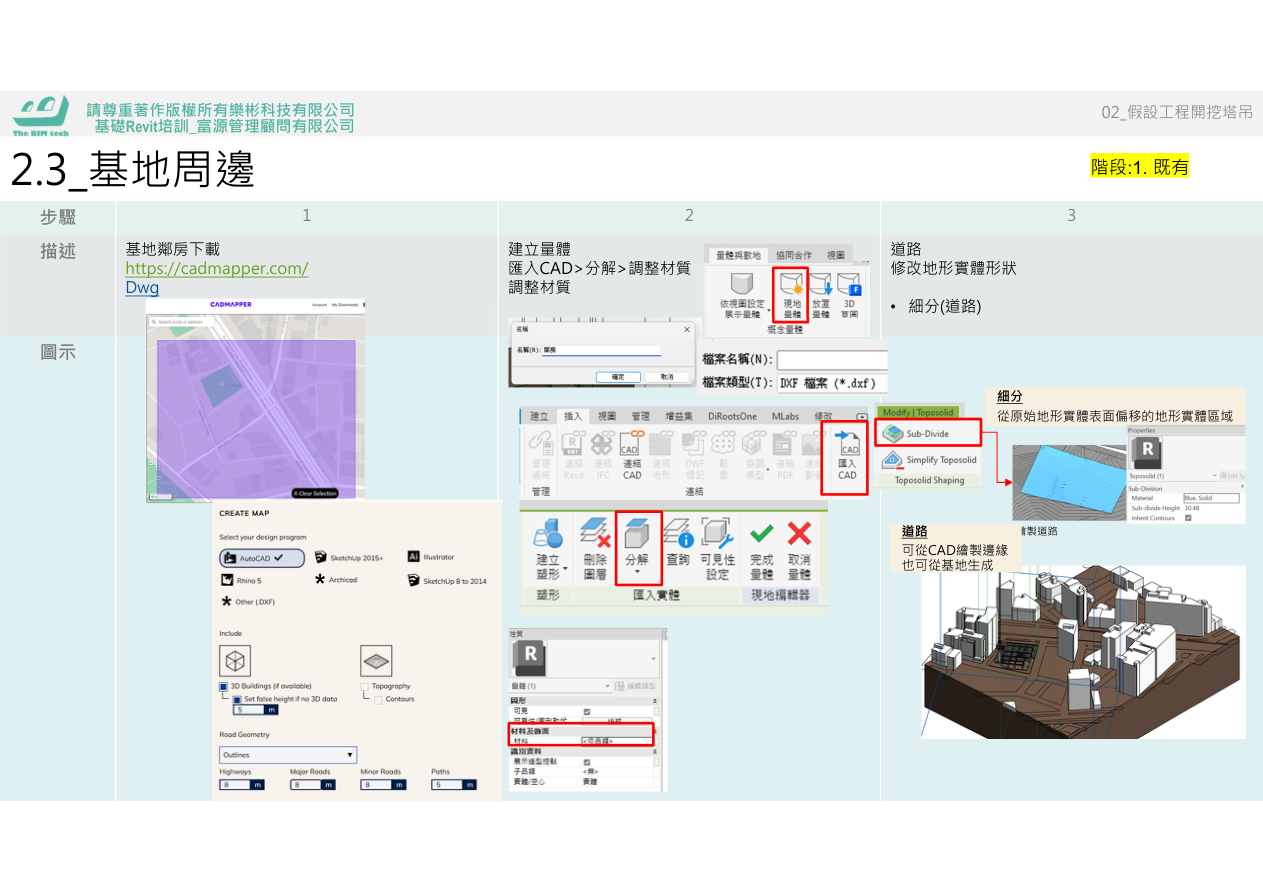Toggle 展示造型控點 shape handles checkbox

[586, 762]
